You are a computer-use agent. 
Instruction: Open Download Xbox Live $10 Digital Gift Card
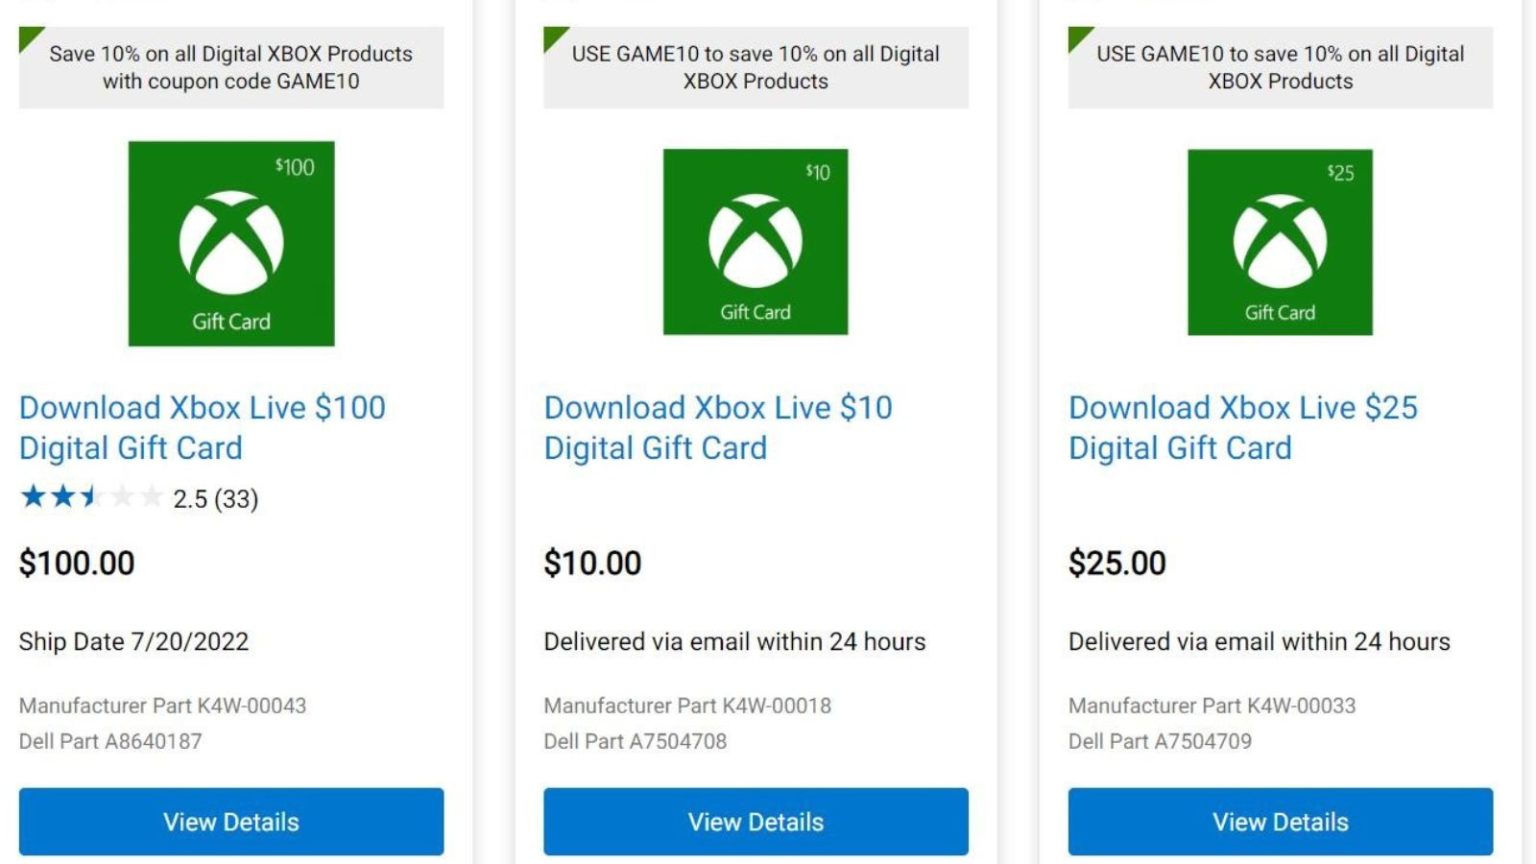[x=718, y=427]
